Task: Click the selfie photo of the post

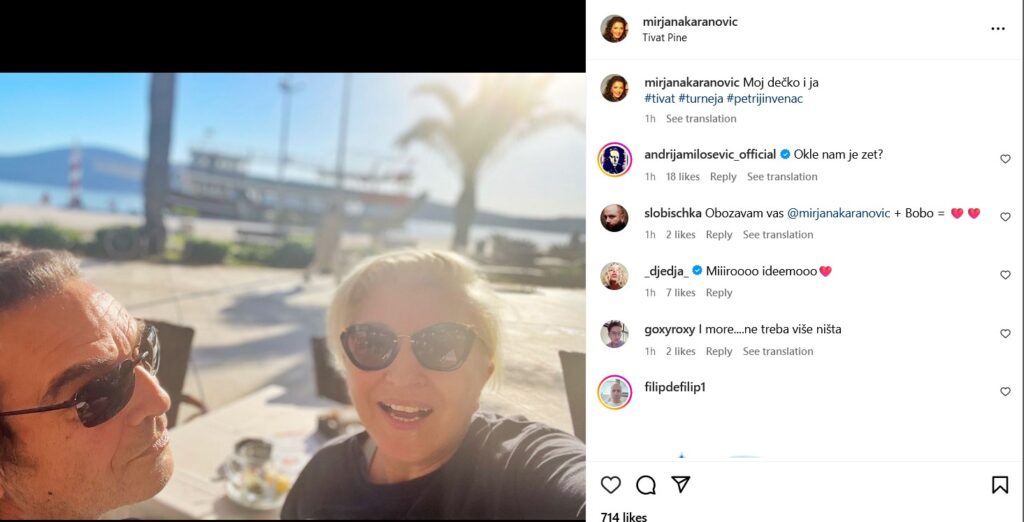Action: click(x=292, y=296)
